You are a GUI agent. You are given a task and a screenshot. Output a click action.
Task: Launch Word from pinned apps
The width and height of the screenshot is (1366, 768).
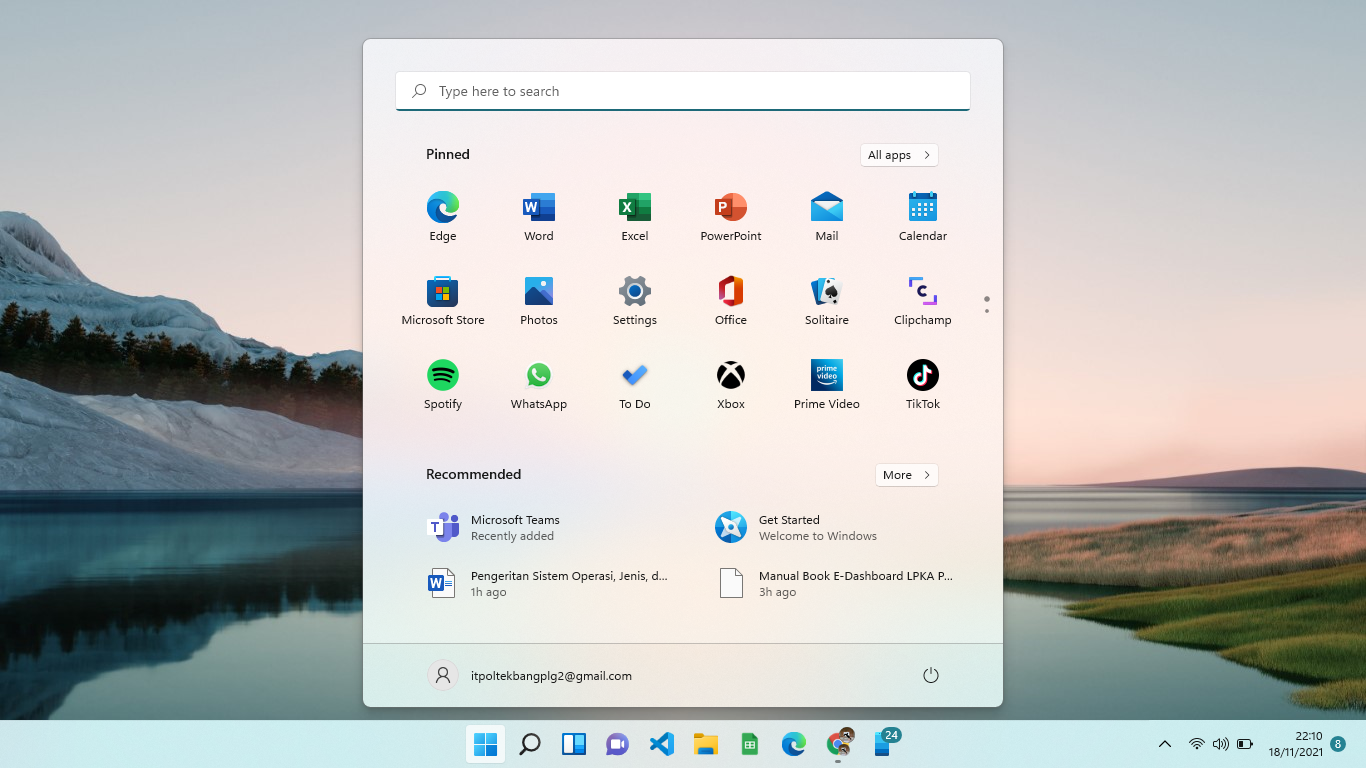click(539, 217)
